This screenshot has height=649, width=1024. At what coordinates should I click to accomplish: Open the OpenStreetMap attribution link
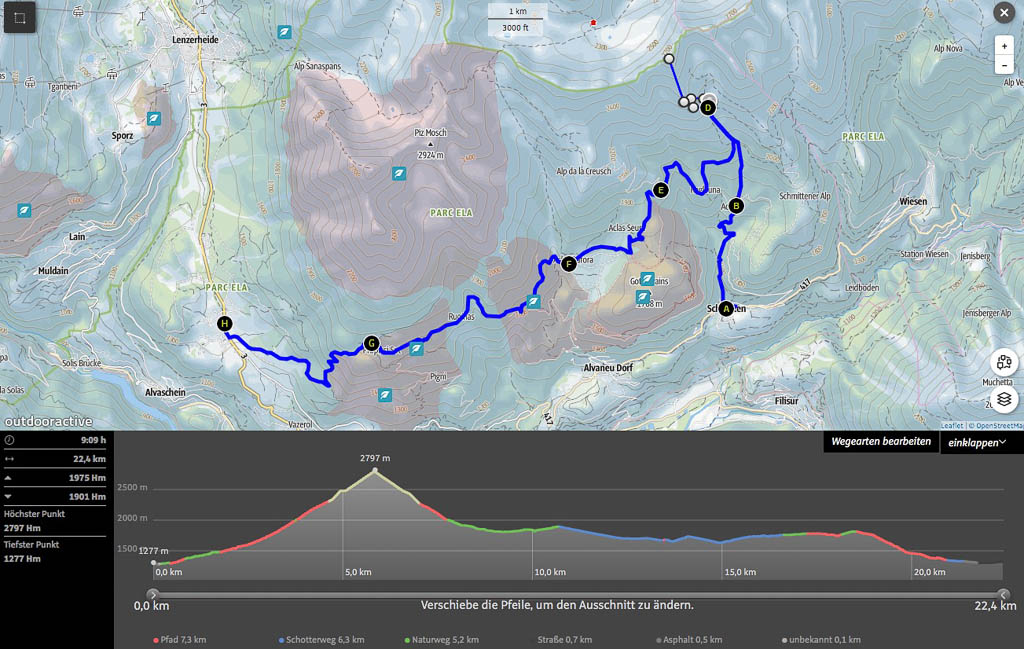coord(996,425)
